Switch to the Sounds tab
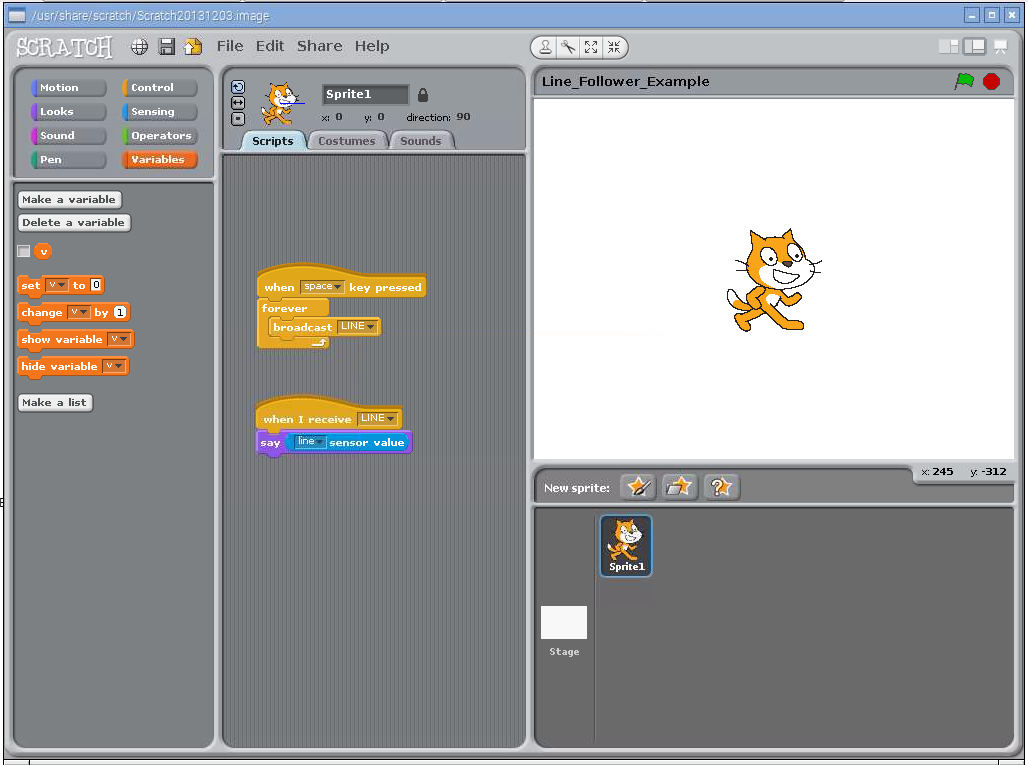This screenshot has height=765, width=1028. coord(420,141)
